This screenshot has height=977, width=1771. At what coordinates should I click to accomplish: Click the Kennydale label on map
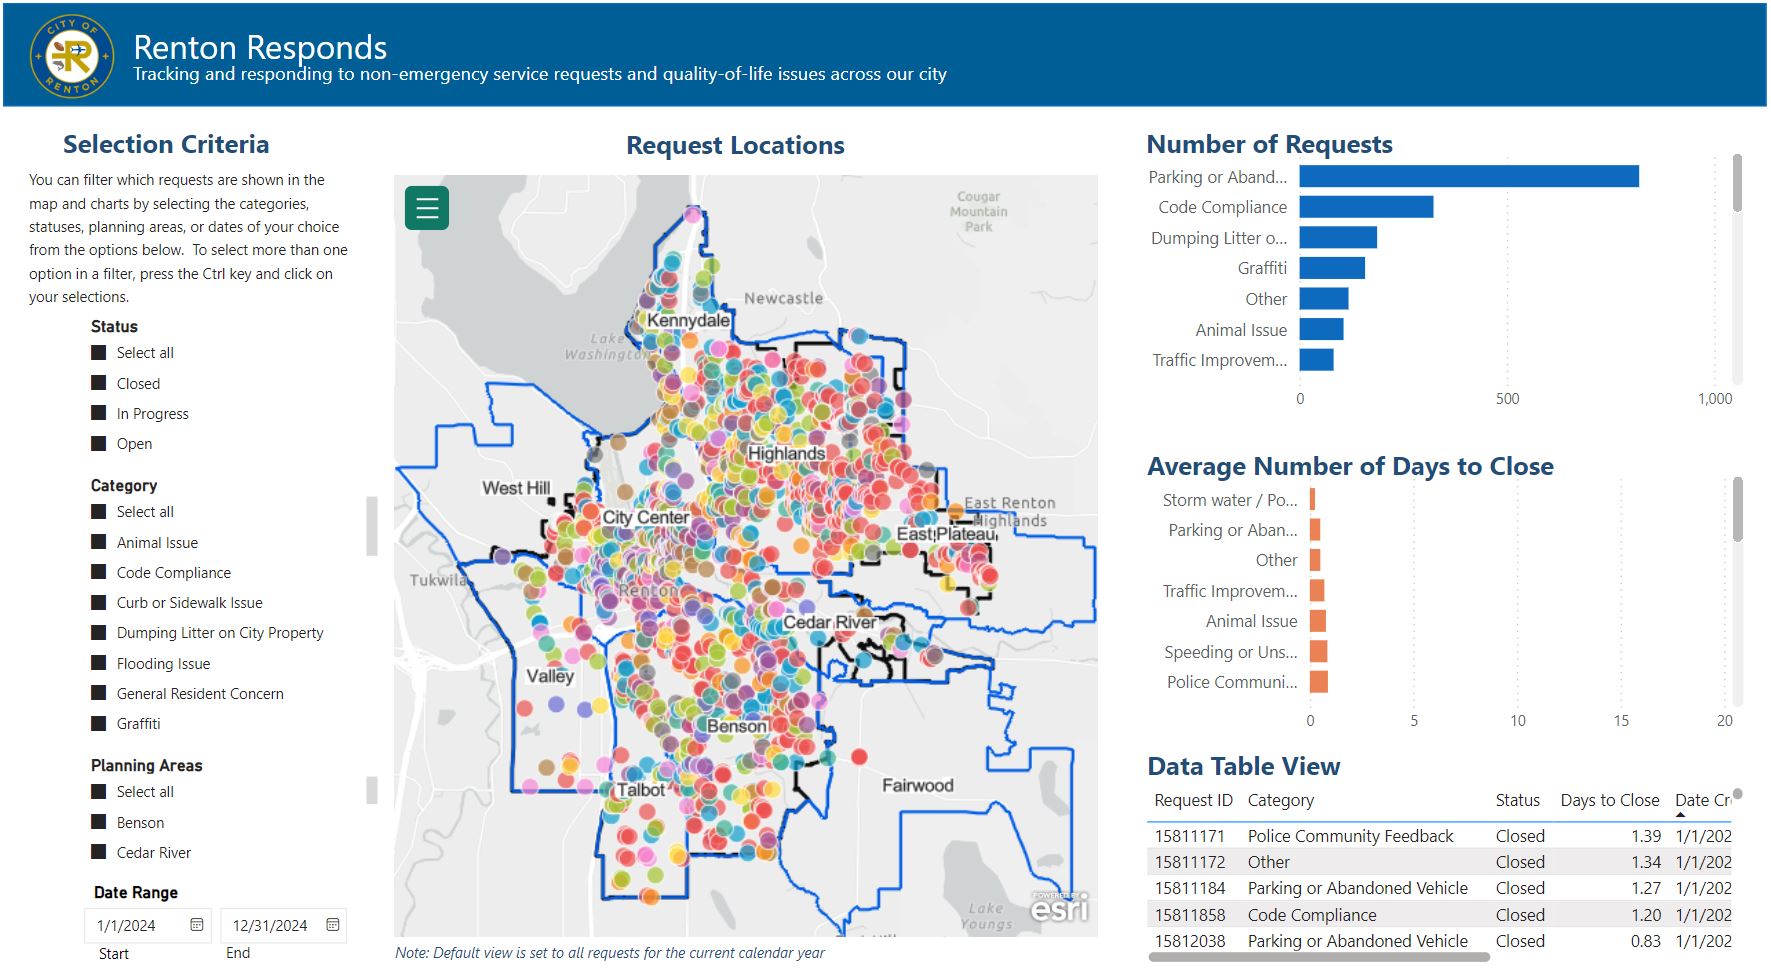pyautogui.click(x=688, y=320)
